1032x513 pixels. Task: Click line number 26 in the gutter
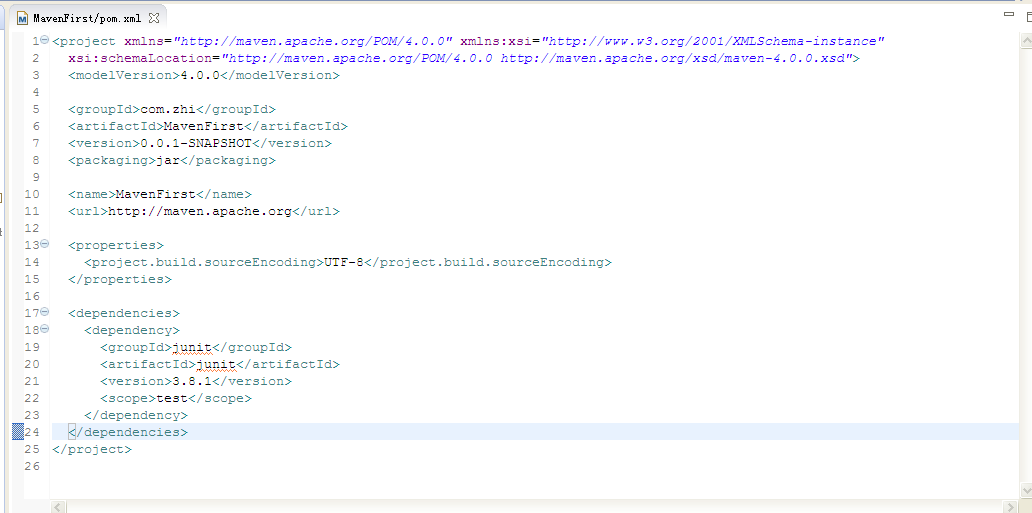[32, 466]
